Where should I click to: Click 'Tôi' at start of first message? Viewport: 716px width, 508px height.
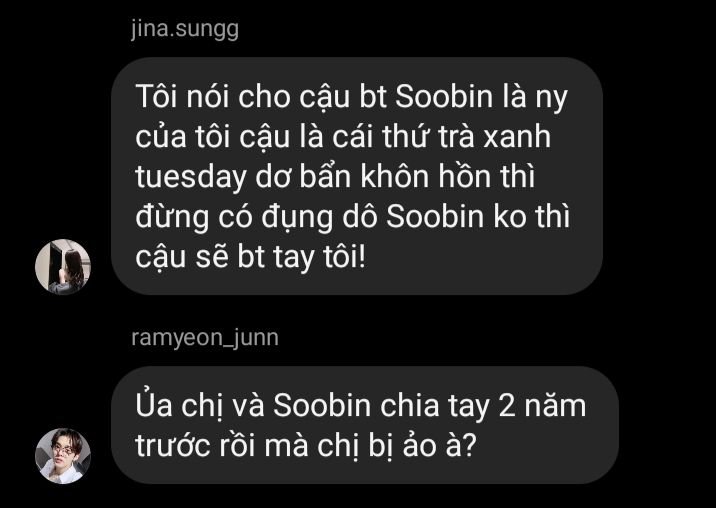click(156, 96)
